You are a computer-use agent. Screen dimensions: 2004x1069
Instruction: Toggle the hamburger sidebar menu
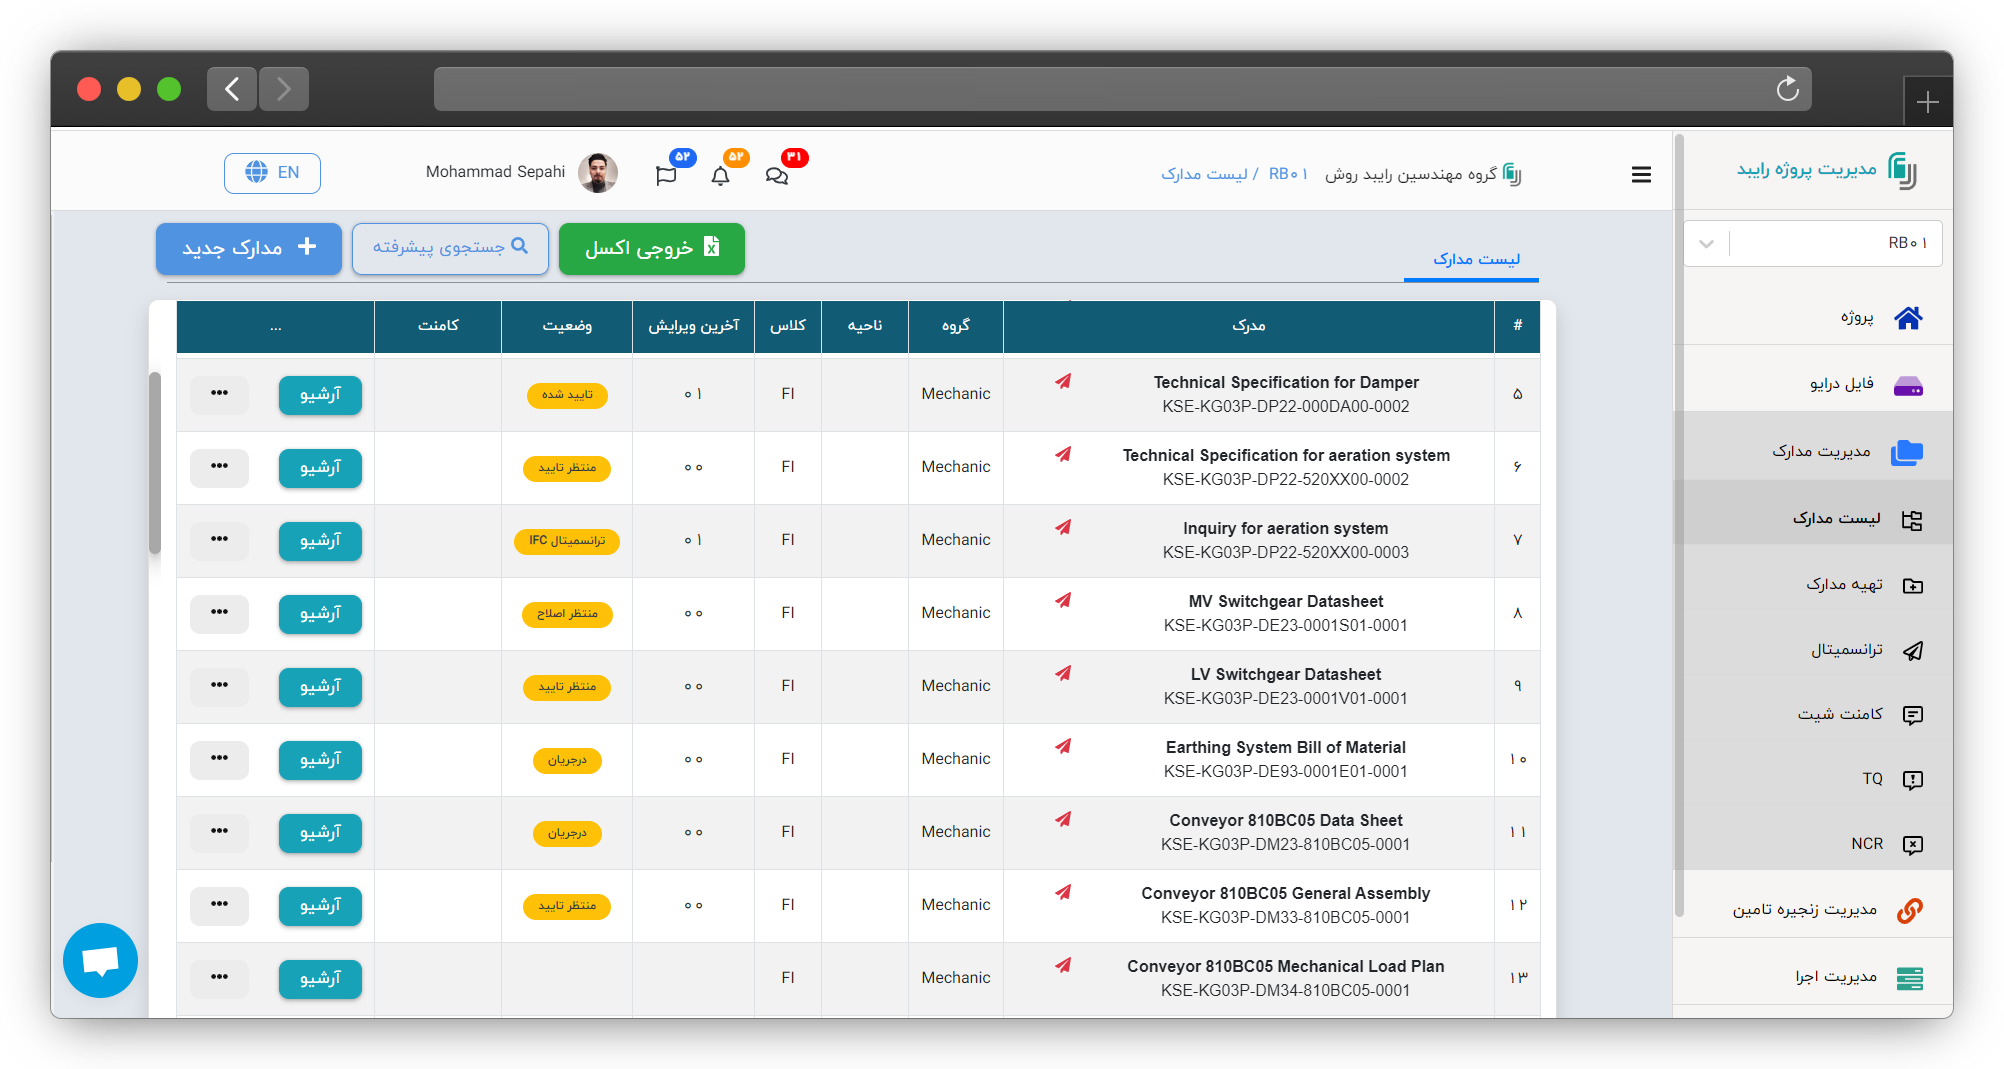1641,174
